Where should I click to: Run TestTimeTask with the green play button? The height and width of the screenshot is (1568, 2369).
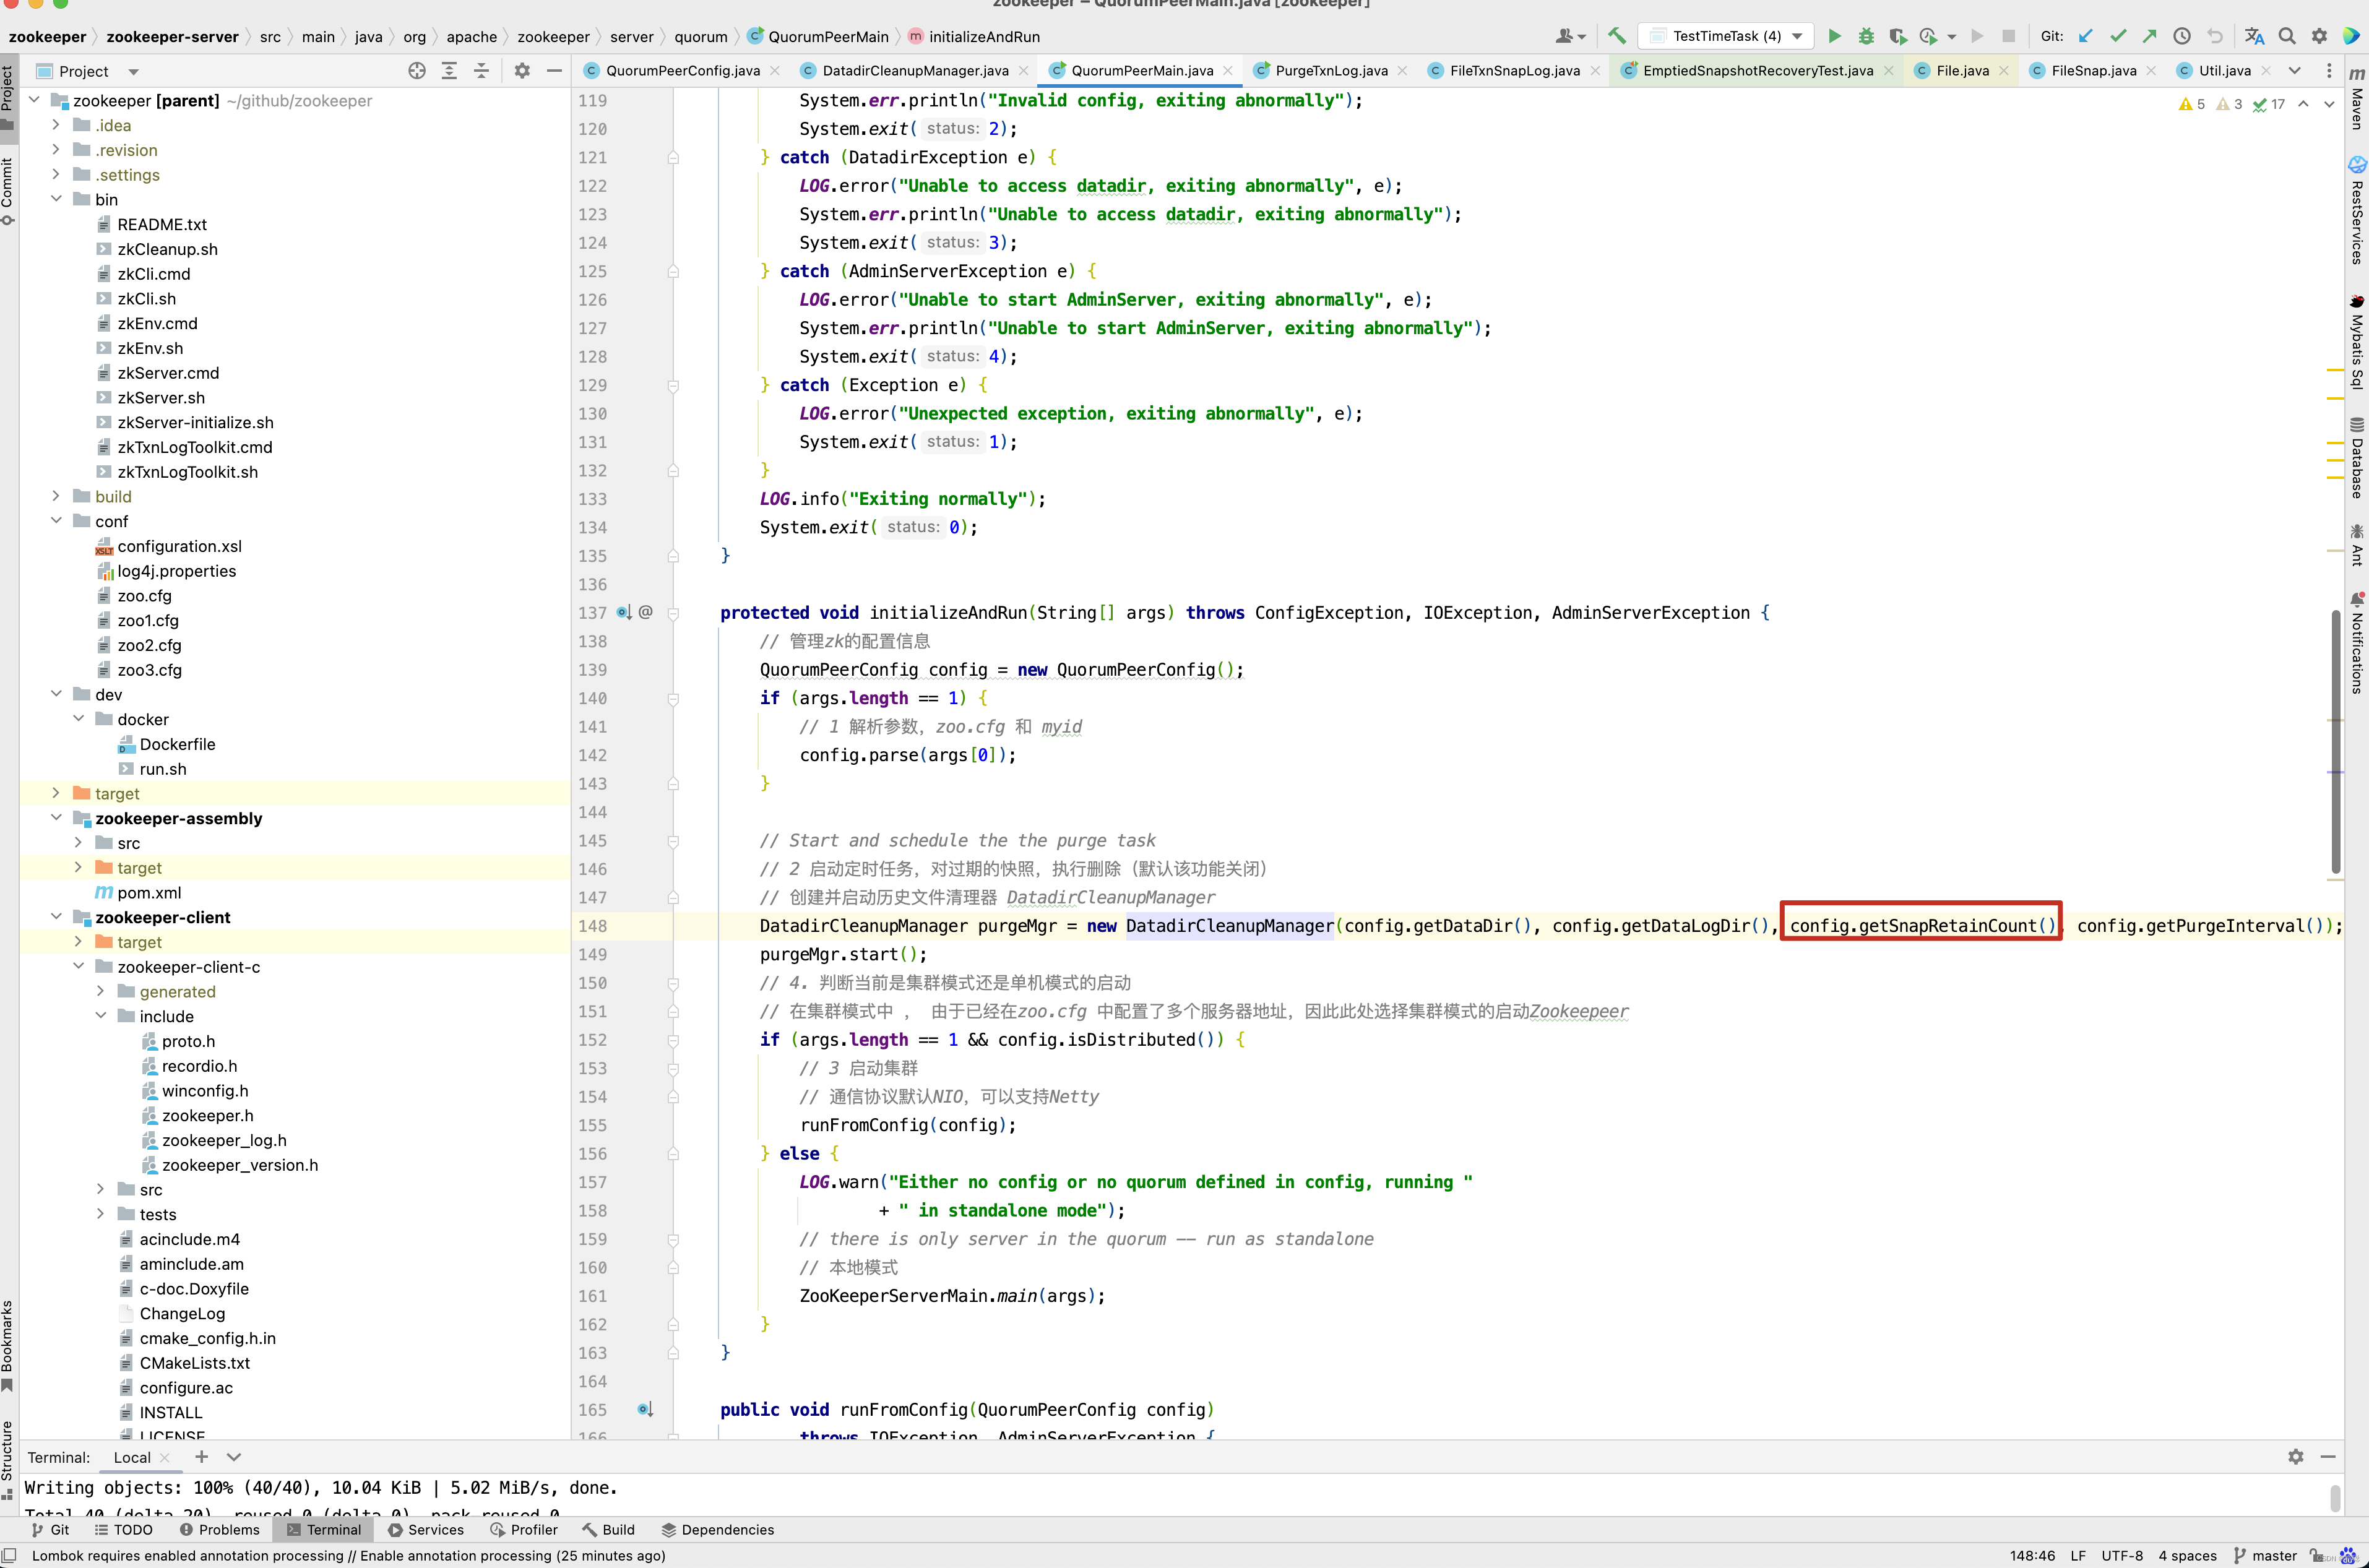pos(1834,36)
